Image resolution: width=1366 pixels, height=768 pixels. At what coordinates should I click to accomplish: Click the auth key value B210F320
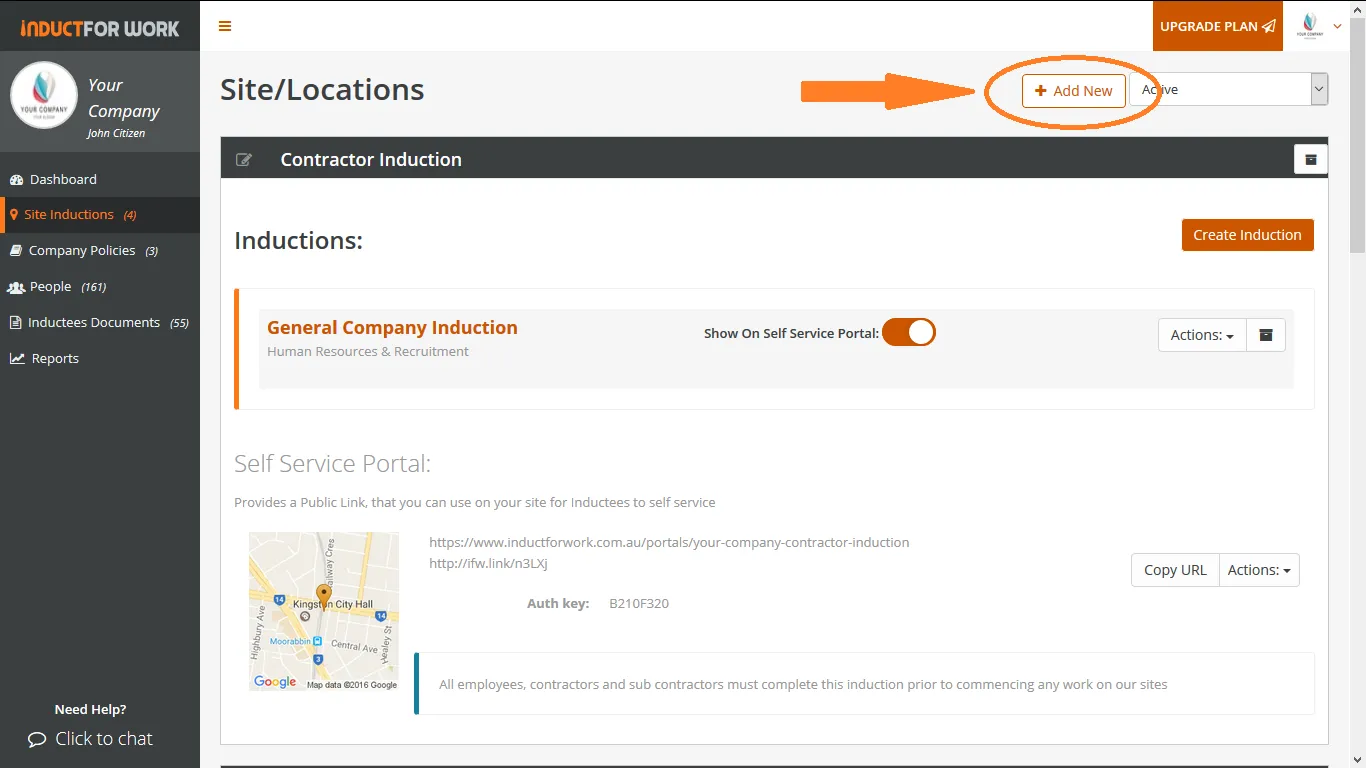[x=639, y=603]
